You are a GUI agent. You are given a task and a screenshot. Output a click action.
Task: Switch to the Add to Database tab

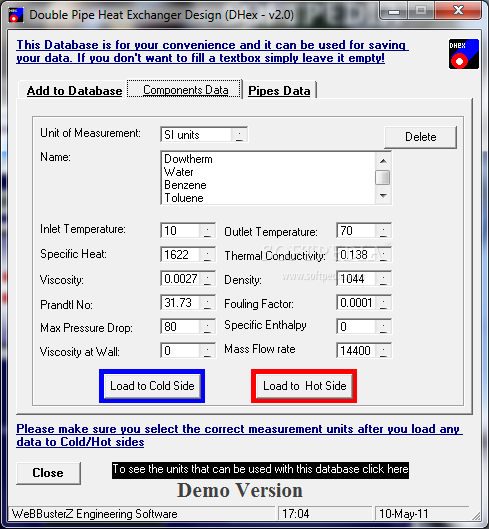tap(75, 91)
